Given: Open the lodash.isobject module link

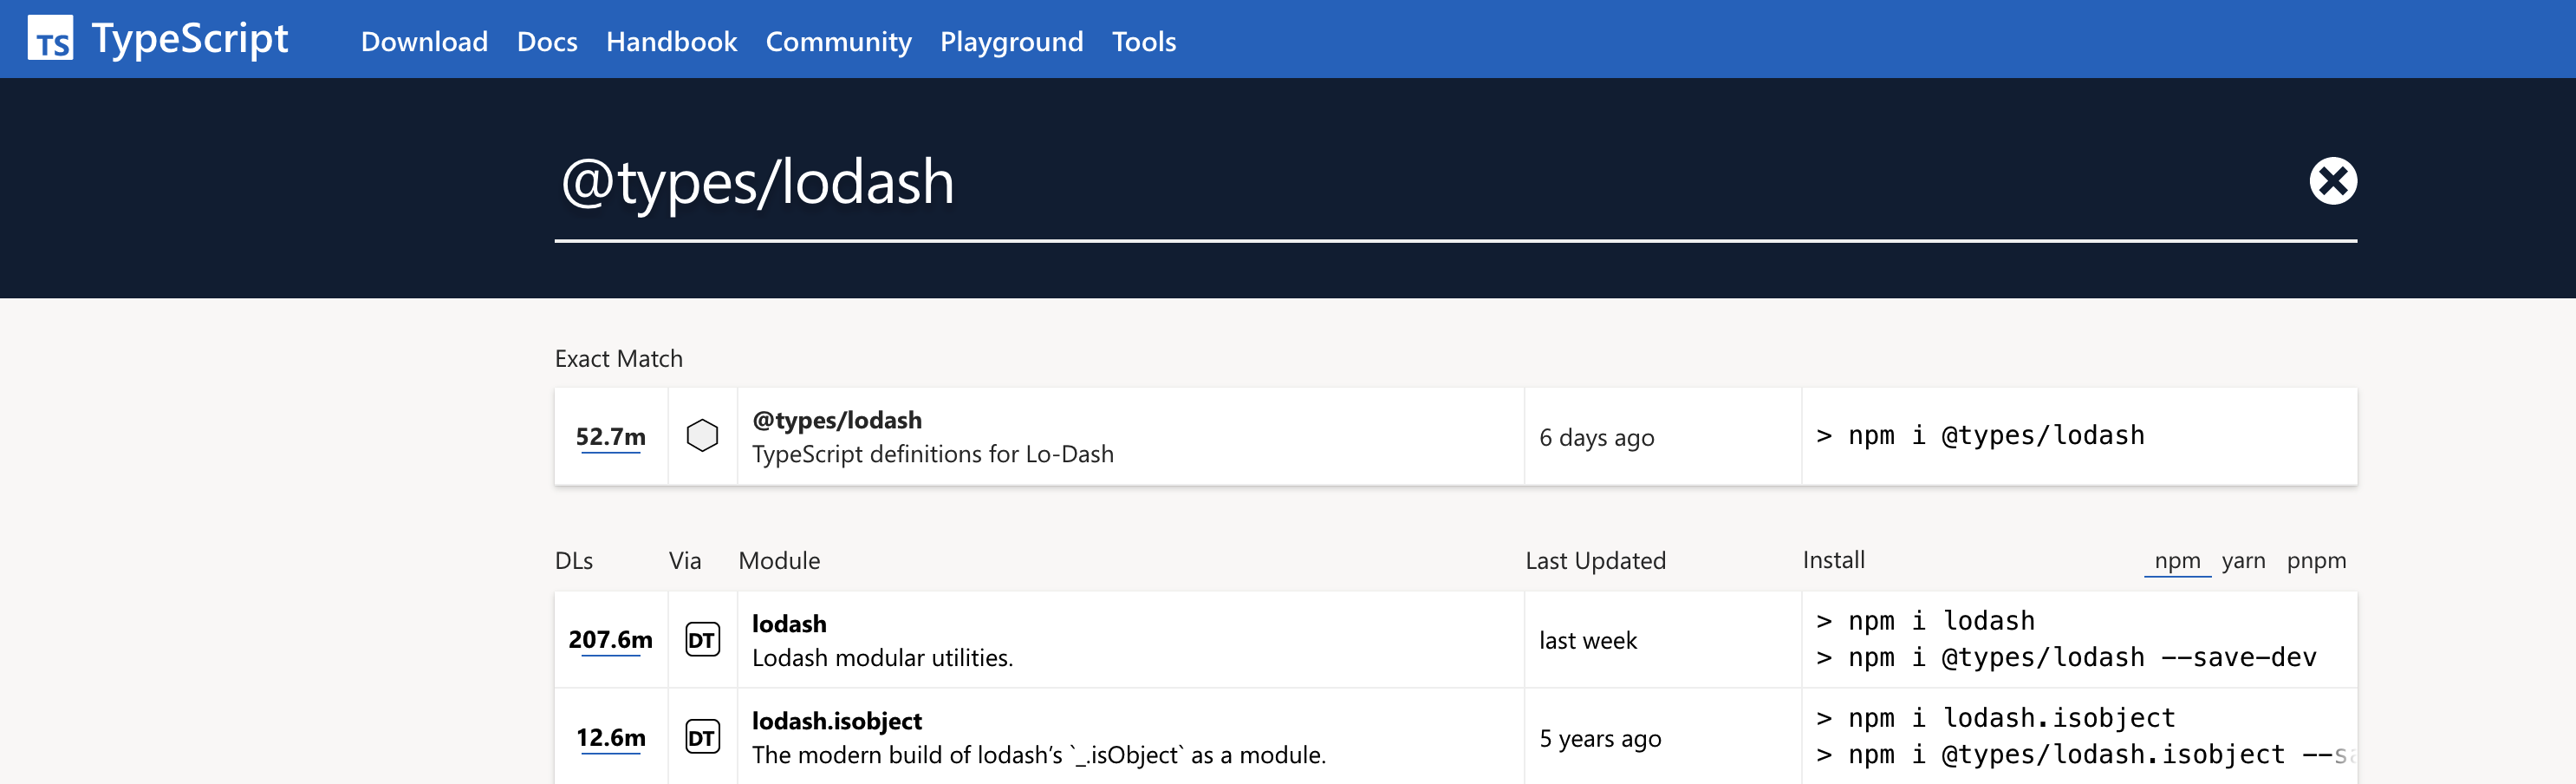Looking at the screenshot, I should pyautogui.click(x=836, y=721).
